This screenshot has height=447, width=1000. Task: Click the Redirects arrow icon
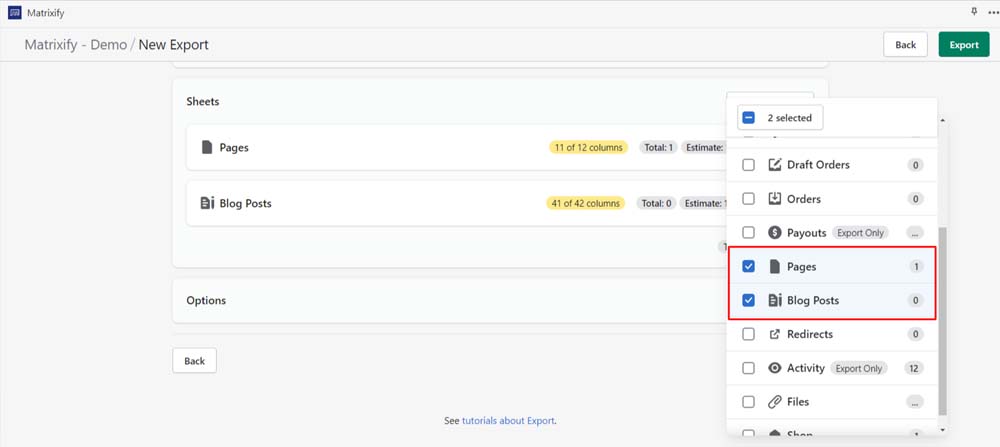click(774, 334)
